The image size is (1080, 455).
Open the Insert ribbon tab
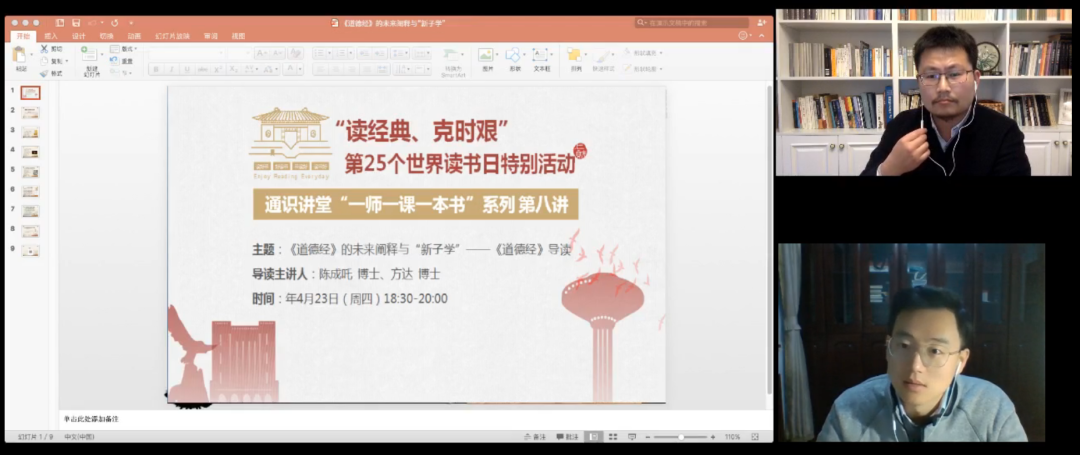(x=51, y=36)
